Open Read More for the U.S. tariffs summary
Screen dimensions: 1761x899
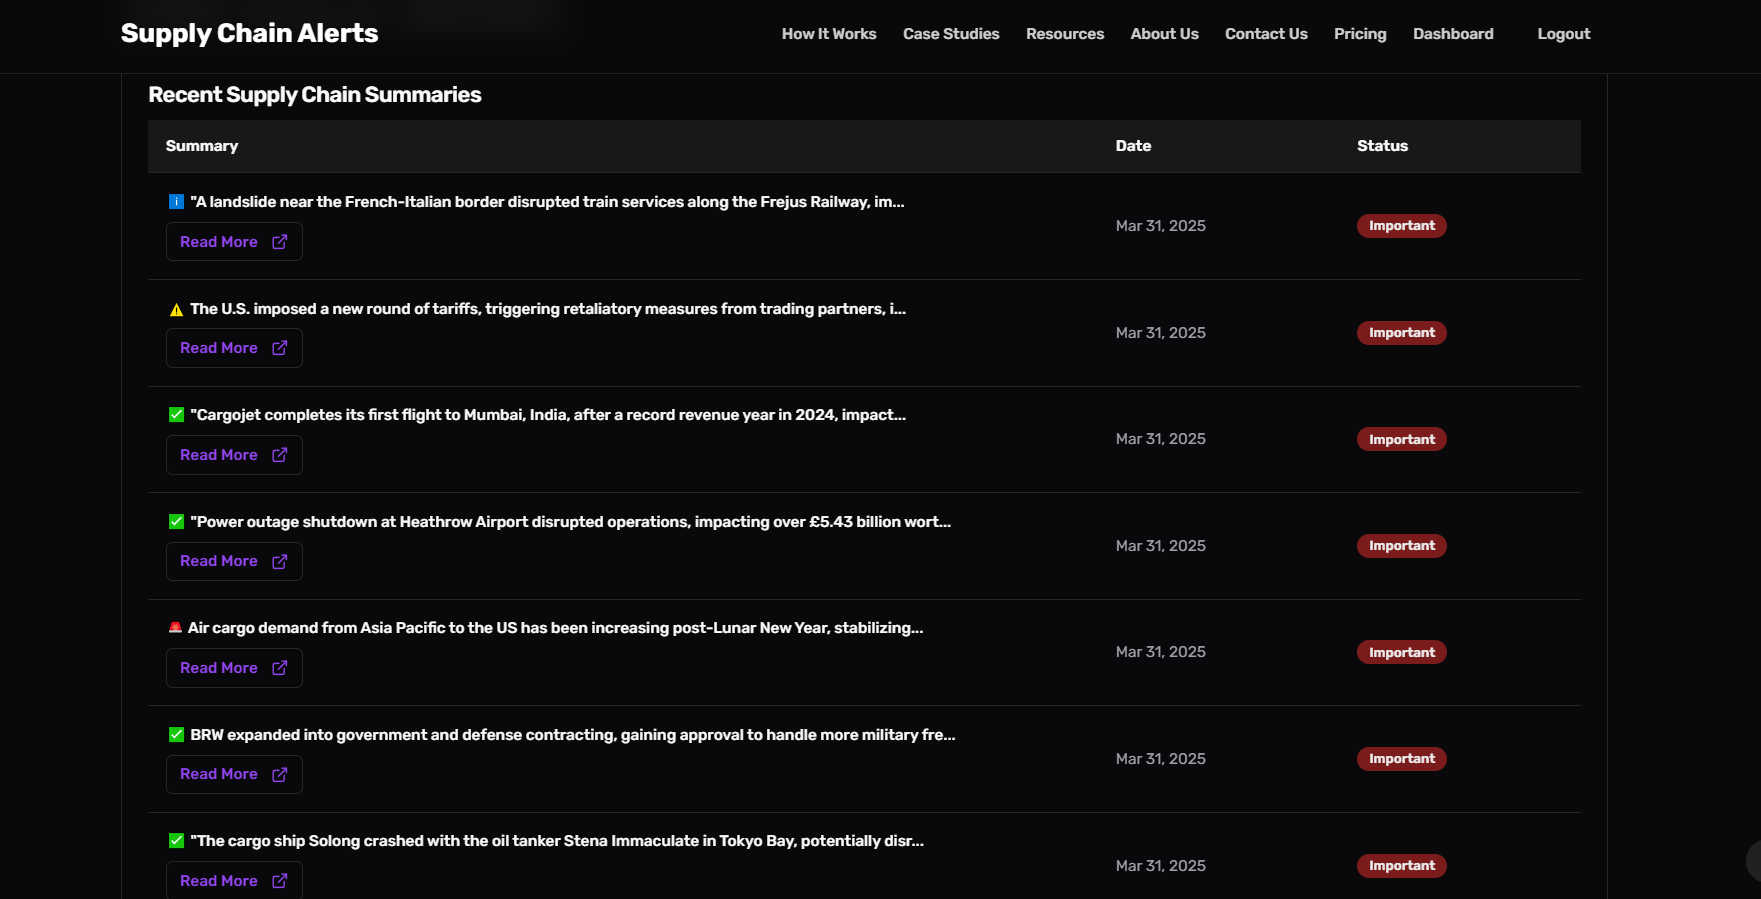[233, 348]
